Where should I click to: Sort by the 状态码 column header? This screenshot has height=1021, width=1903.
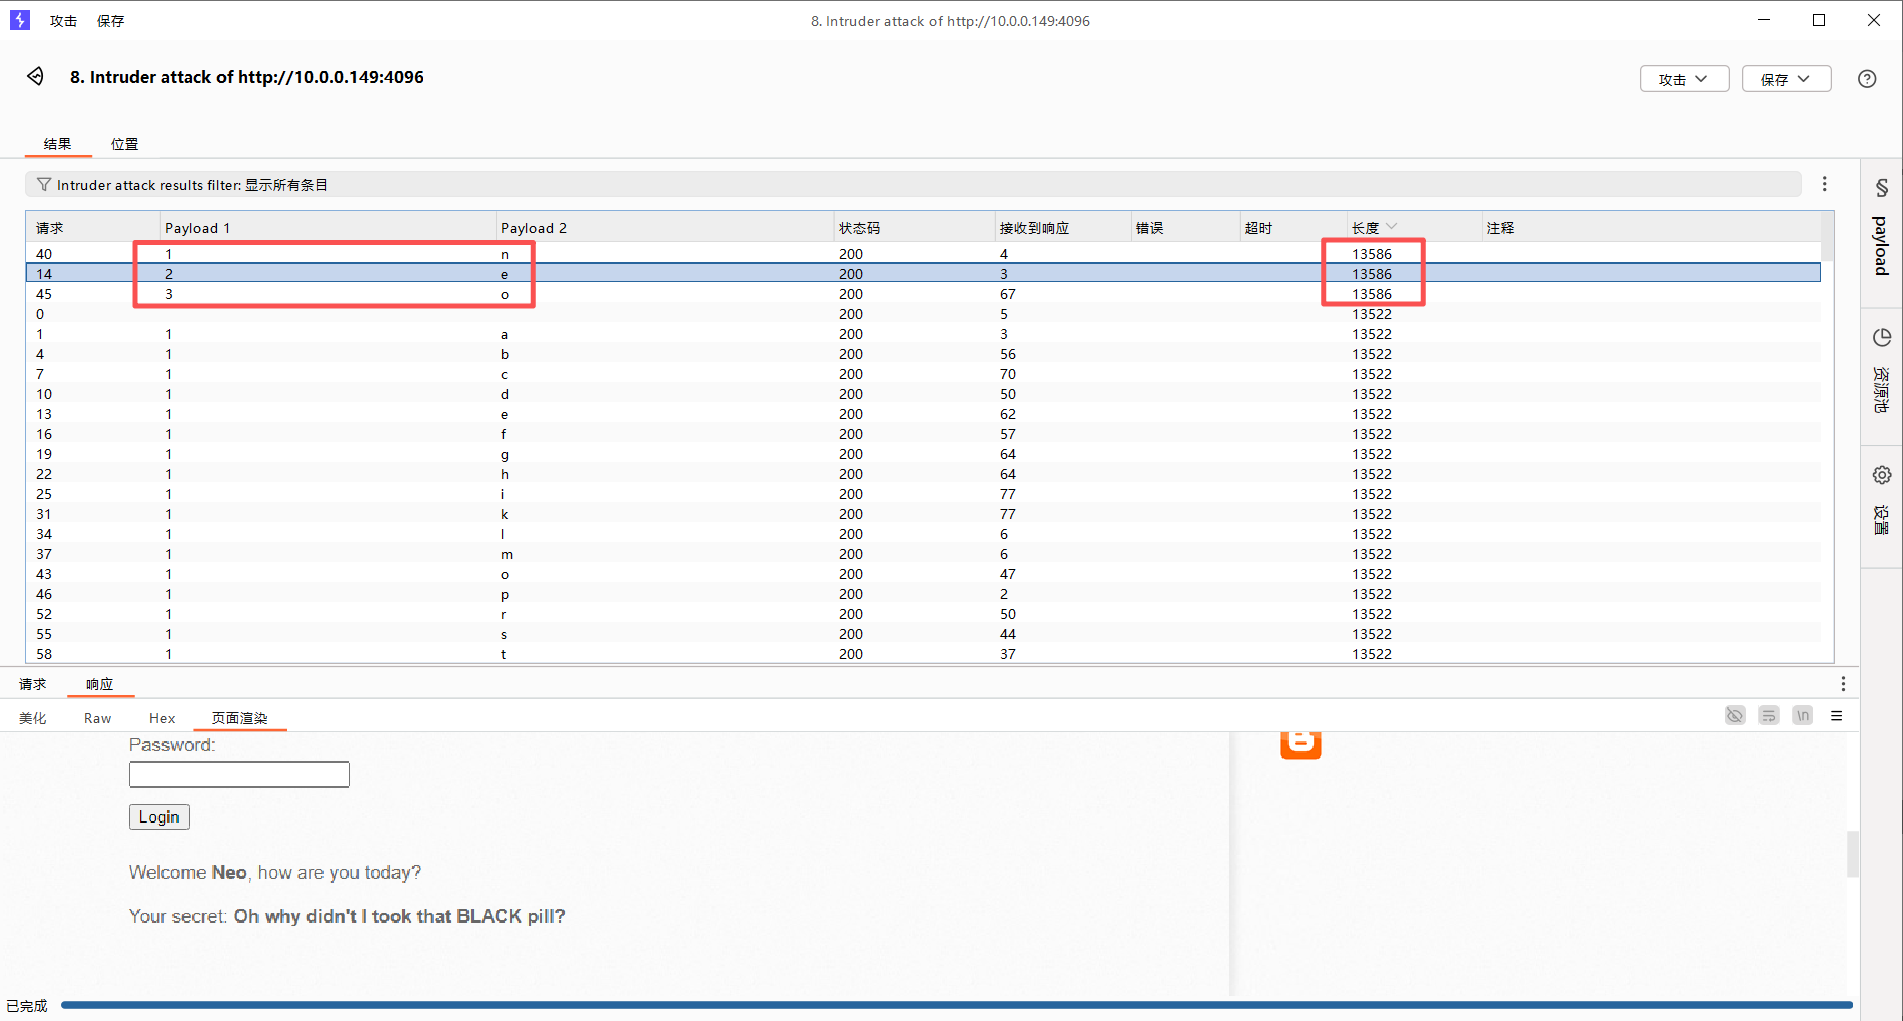click(x=914, y=228)
